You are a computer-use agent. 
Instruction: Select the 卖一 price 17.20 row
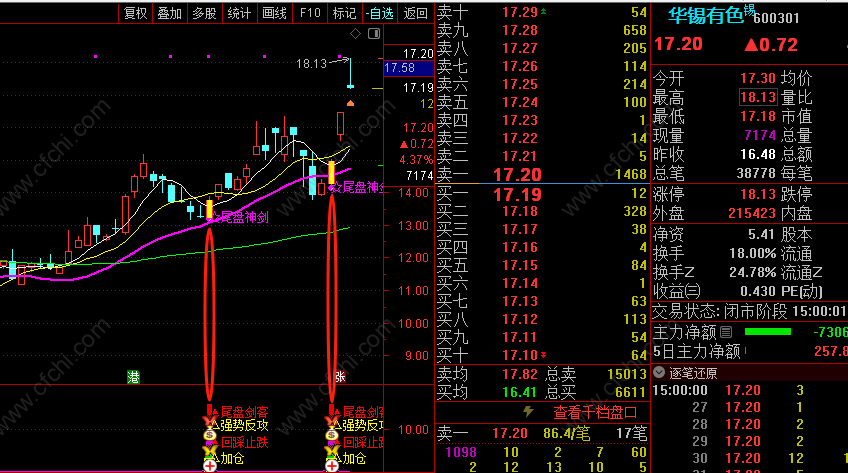[x=542, y=175]
